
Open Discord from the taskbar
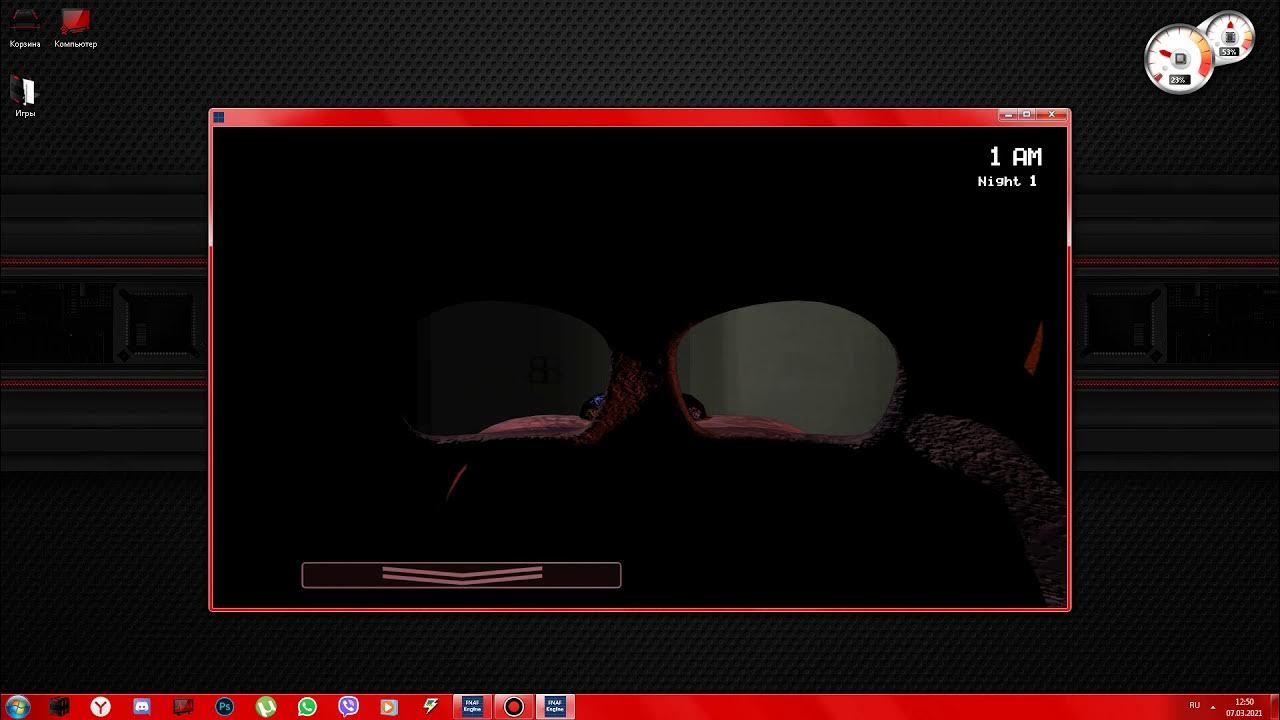[142, 707]
